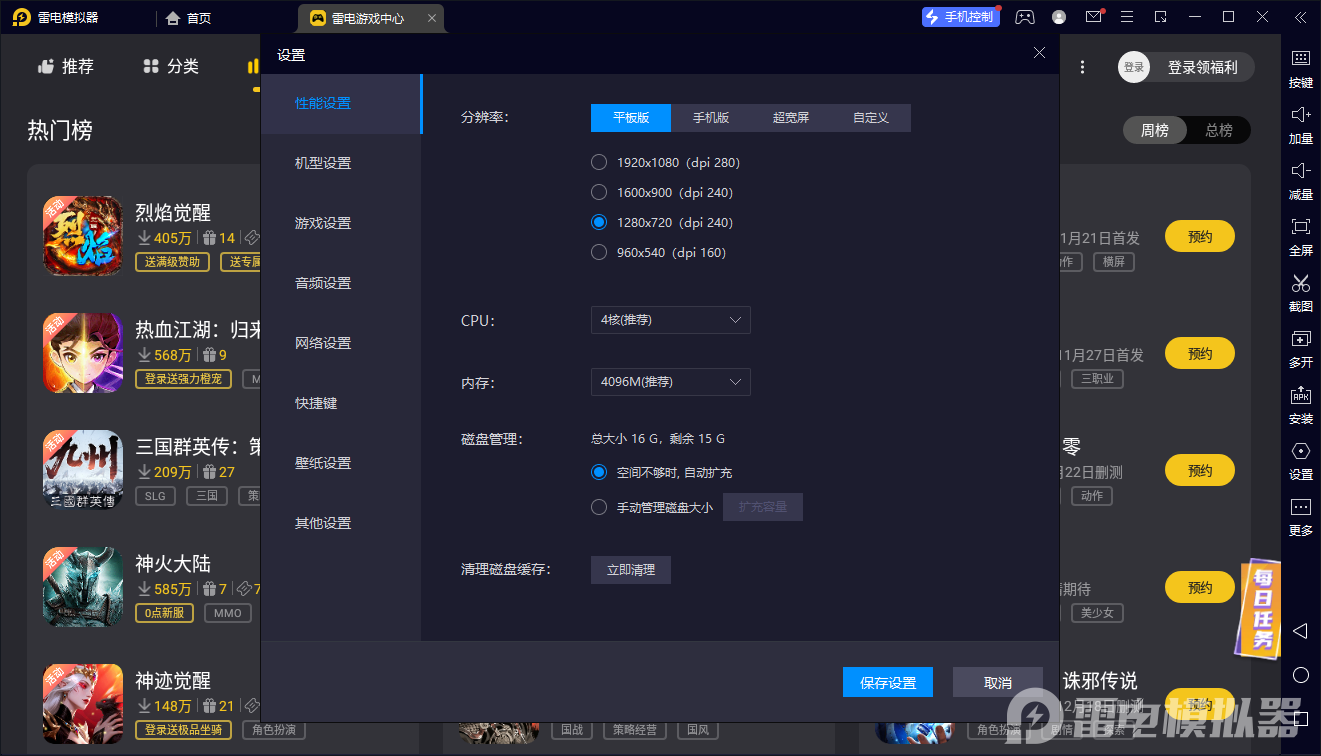Open the CPU cores dropdown
Viewport: 1321px width, 756px height.
pos(670,320)
